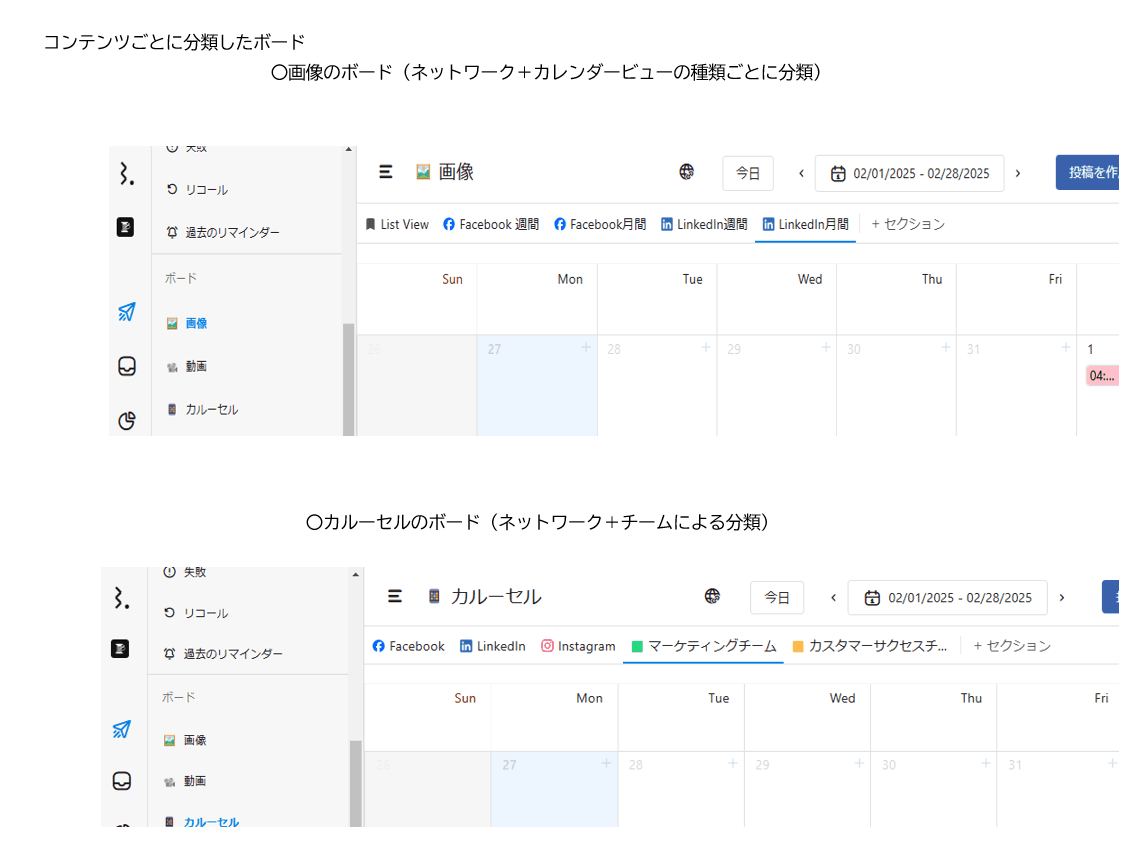The width and height of the screenshot is (1146, 859).
Task: Toggle the hamburger menu next to 画像 title
Action: tap(386, 172)
